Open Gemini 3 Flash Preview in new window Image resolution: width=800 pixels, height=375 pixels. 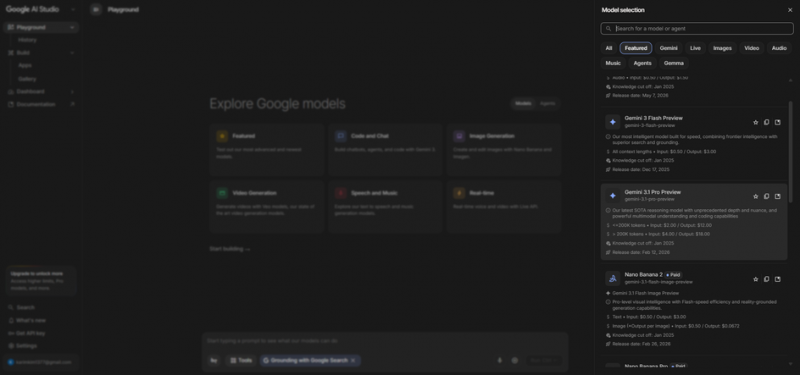(778, 122)
